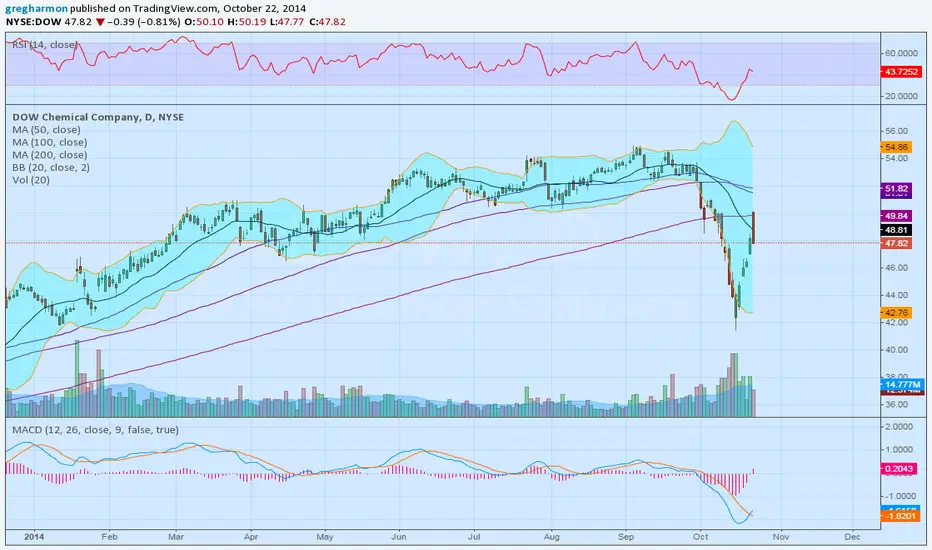Screen dimensions: 932x550
Task: Select the MA (50, close) legend entry
Action: pyautogui.click(x=46, y=130)
